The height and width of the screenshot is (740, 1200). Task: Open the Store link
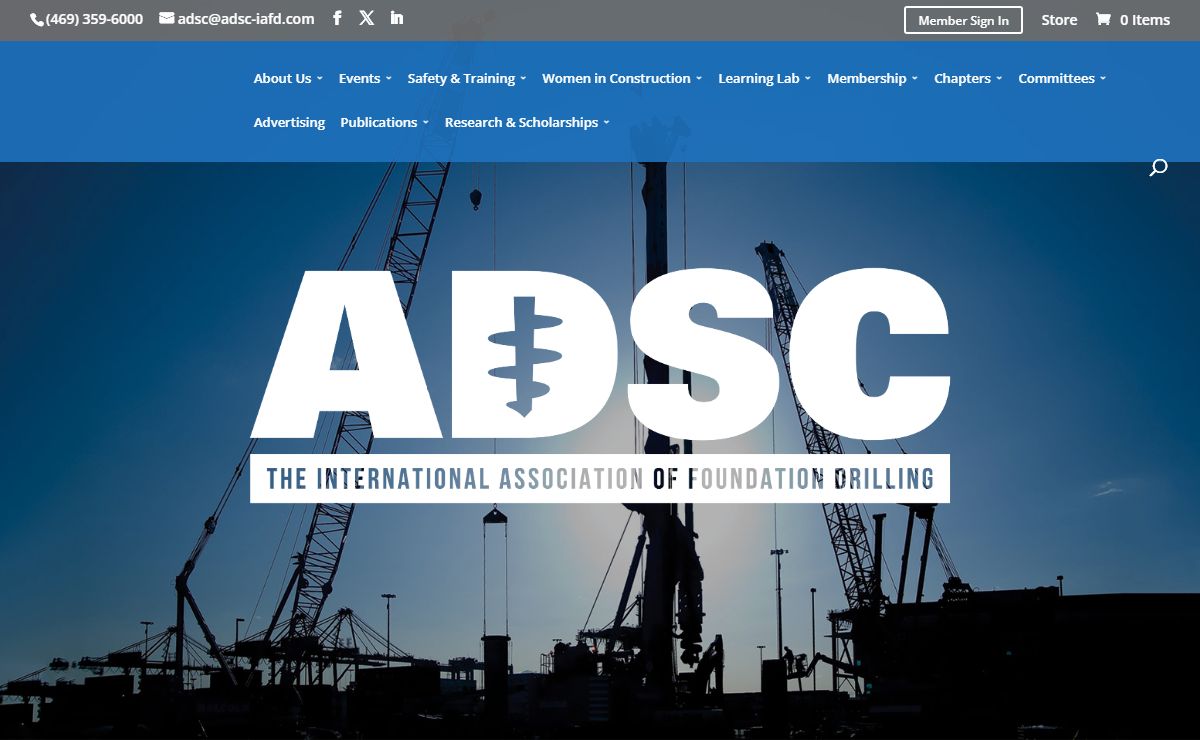pos(1059,19)
